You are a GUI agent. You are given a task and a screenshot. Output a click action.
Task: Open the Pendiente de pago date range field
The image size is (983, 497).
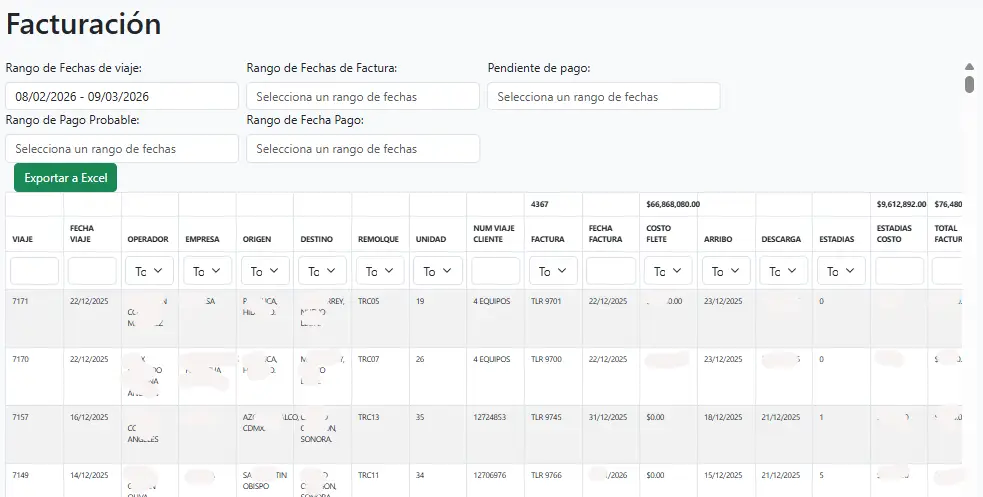point(604,97)
